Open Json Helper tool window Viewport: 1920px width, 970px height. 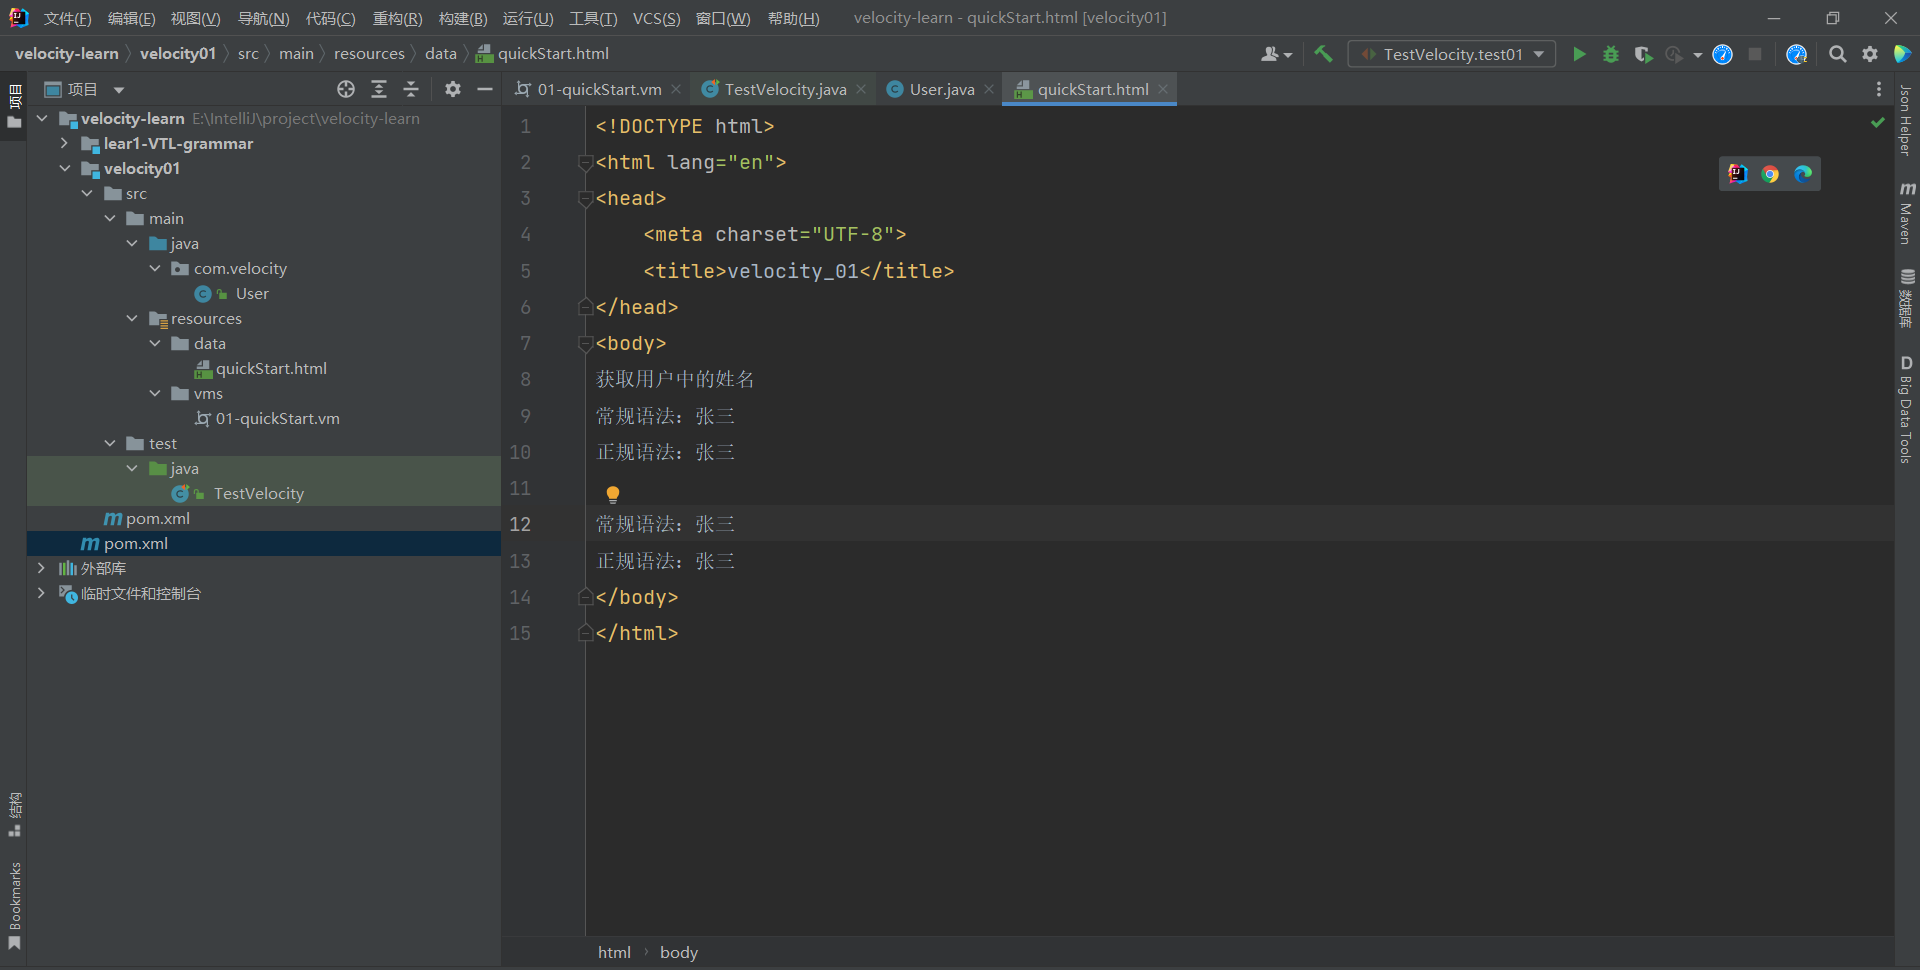1907,120
